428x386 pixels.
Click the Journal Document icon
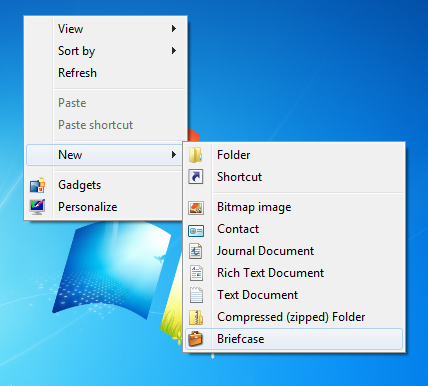196,251
